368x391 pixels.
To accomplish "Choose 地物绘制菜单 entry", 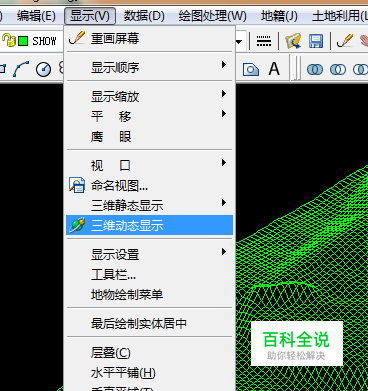I will click(149, 294).
